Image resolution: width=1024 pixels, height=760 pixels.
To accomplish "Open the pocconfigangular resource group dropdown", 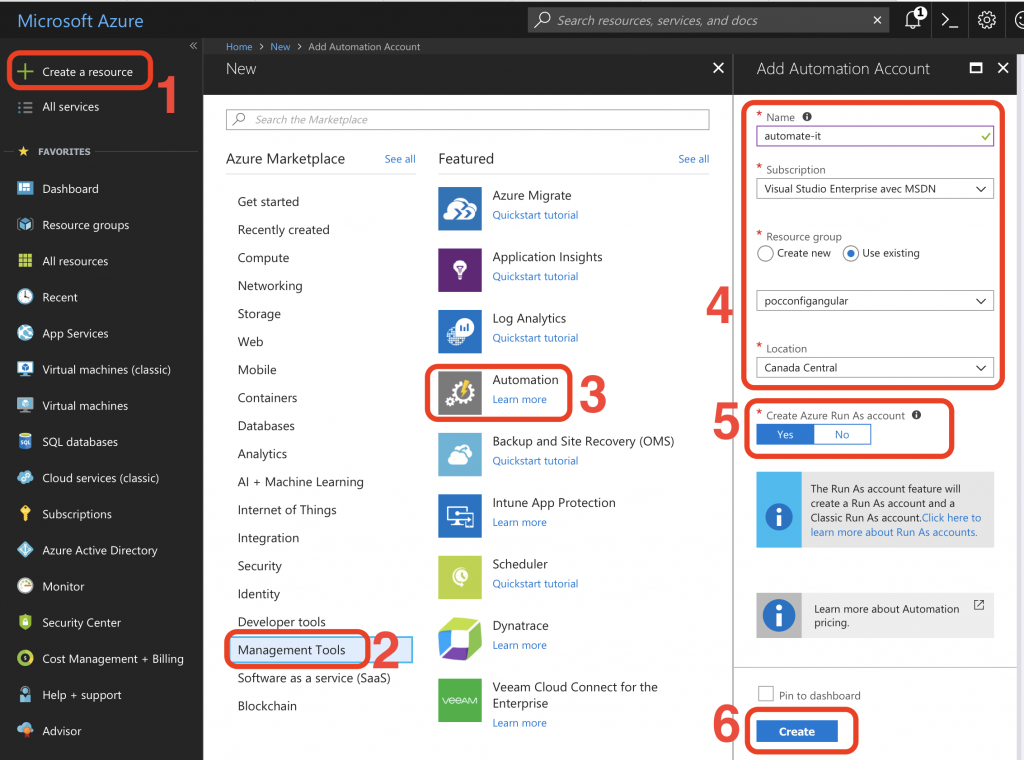I will point(874,301).
